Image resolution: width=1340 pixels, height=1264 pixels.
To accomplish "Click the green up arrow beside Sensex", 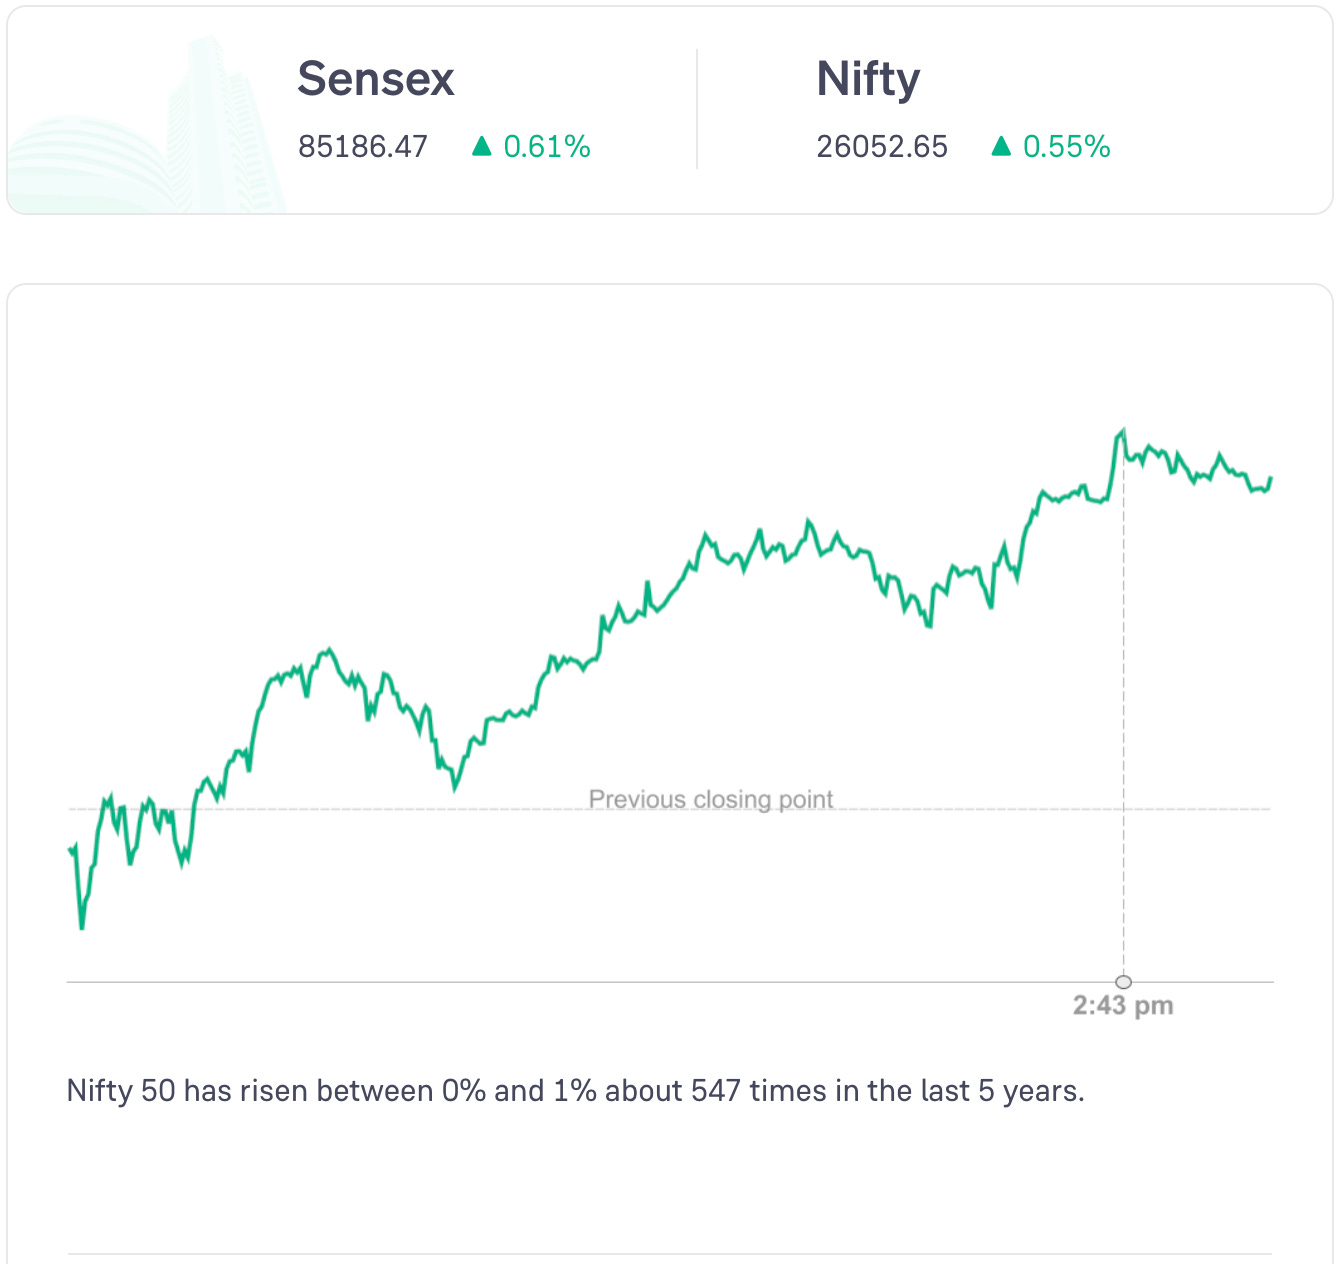I will point(481,147).
